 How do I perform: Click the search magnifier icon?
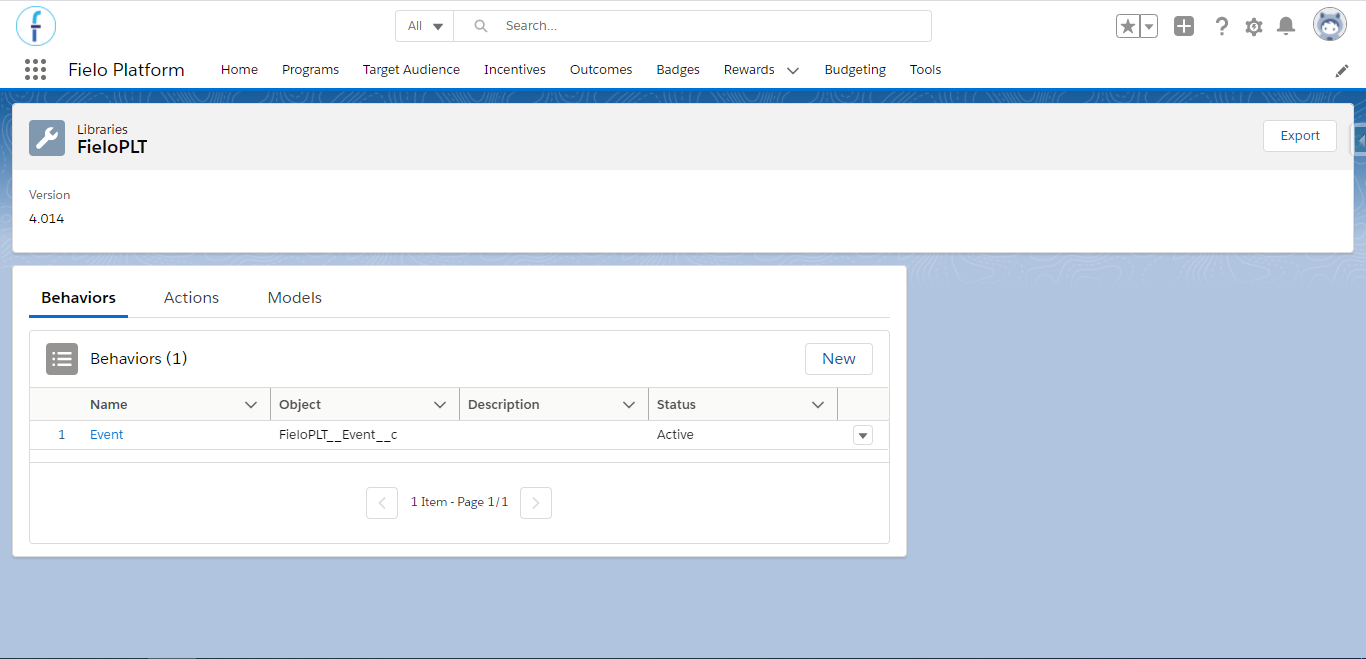[481, 26]
